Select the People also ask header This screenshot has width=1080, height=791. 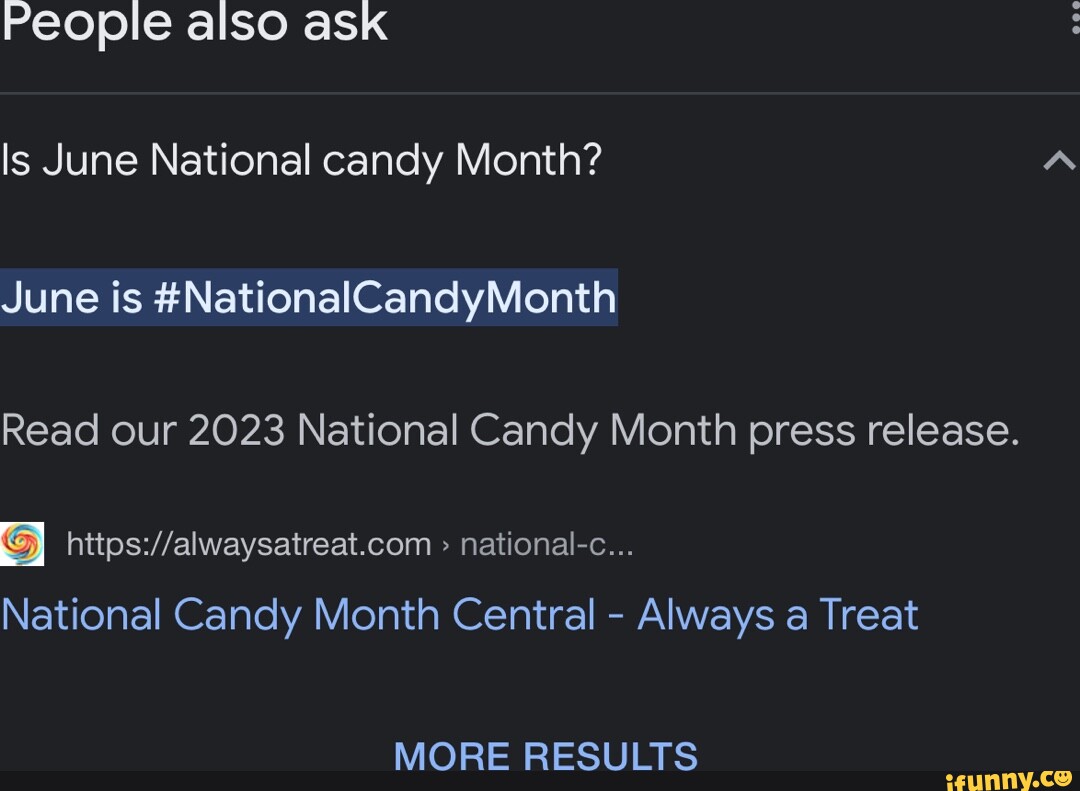click(194, 22)
